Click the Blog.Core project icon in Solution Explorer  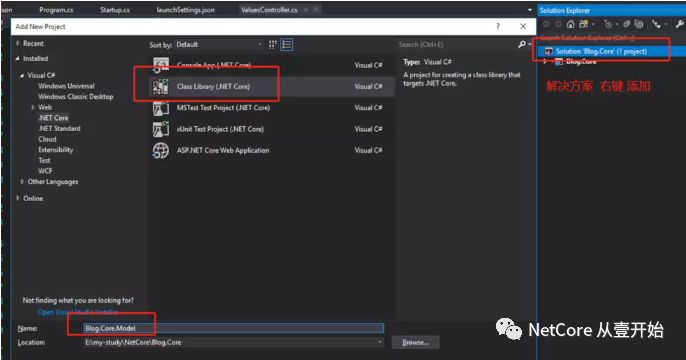click(x=559, y=61)
